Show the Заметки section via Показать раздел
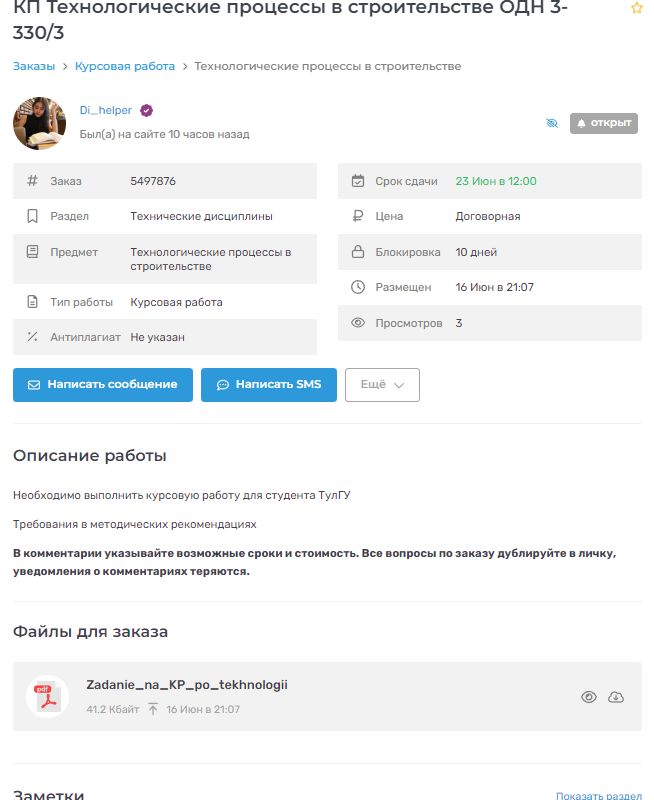 pyautogui.click(x=598, y=796)
